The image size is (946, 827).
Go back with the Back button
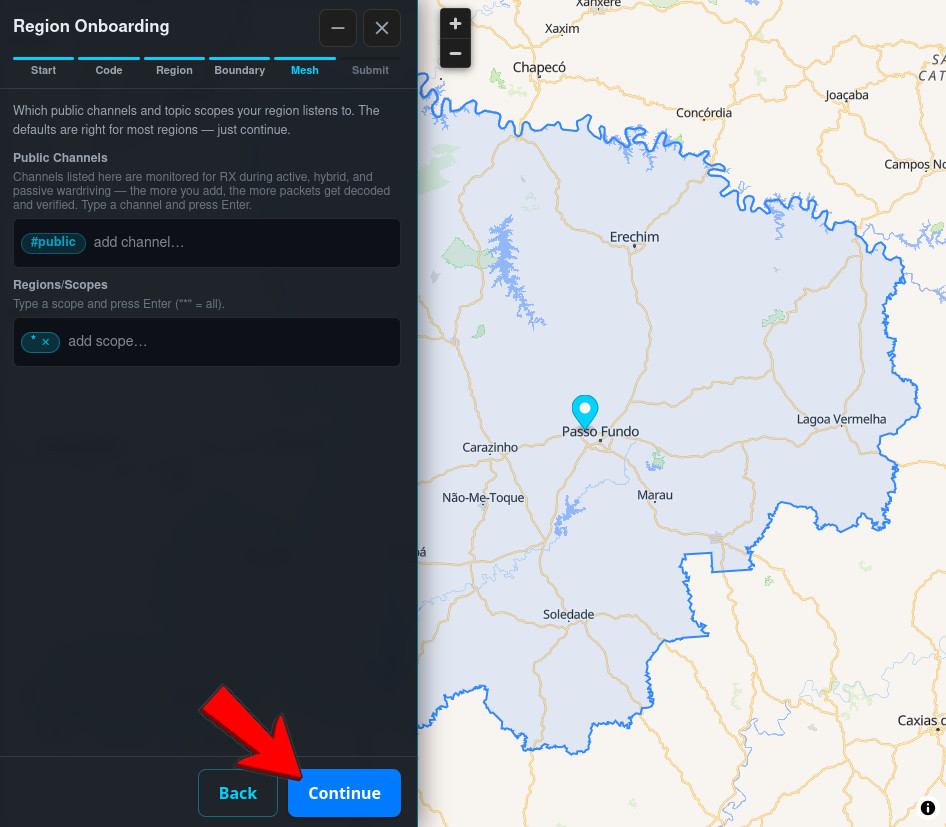(238, 793)
